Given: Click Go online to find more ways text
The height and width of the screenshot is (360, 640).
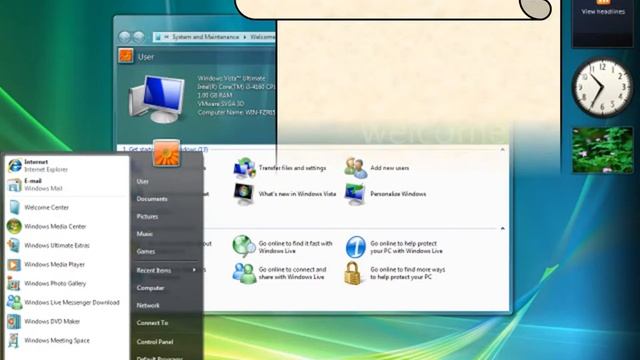Looking at the screenshot, I should pyautogui.click(x=408, y=273).
